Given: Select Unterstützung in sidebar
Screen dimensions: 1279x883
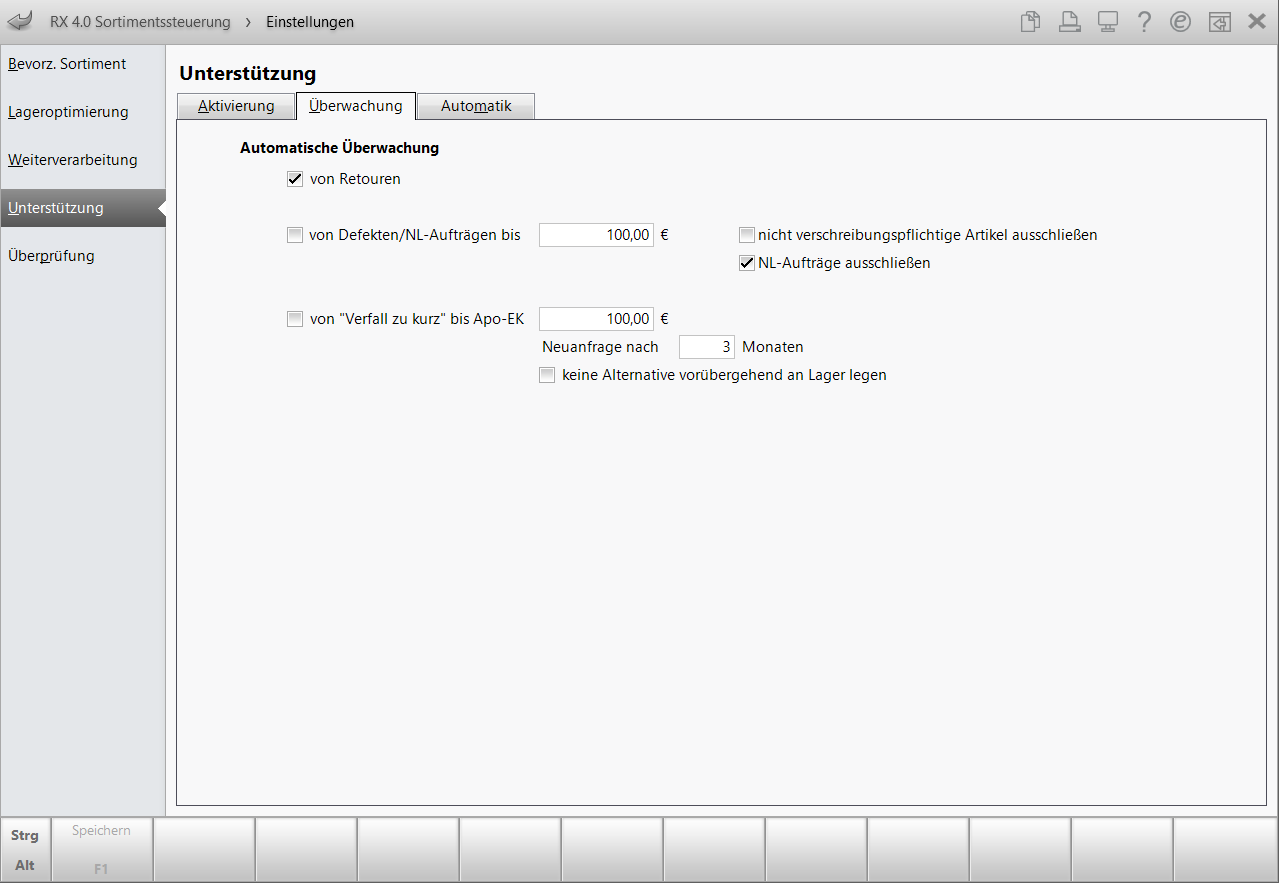Looking at the screenshot, I should [83, 208].
